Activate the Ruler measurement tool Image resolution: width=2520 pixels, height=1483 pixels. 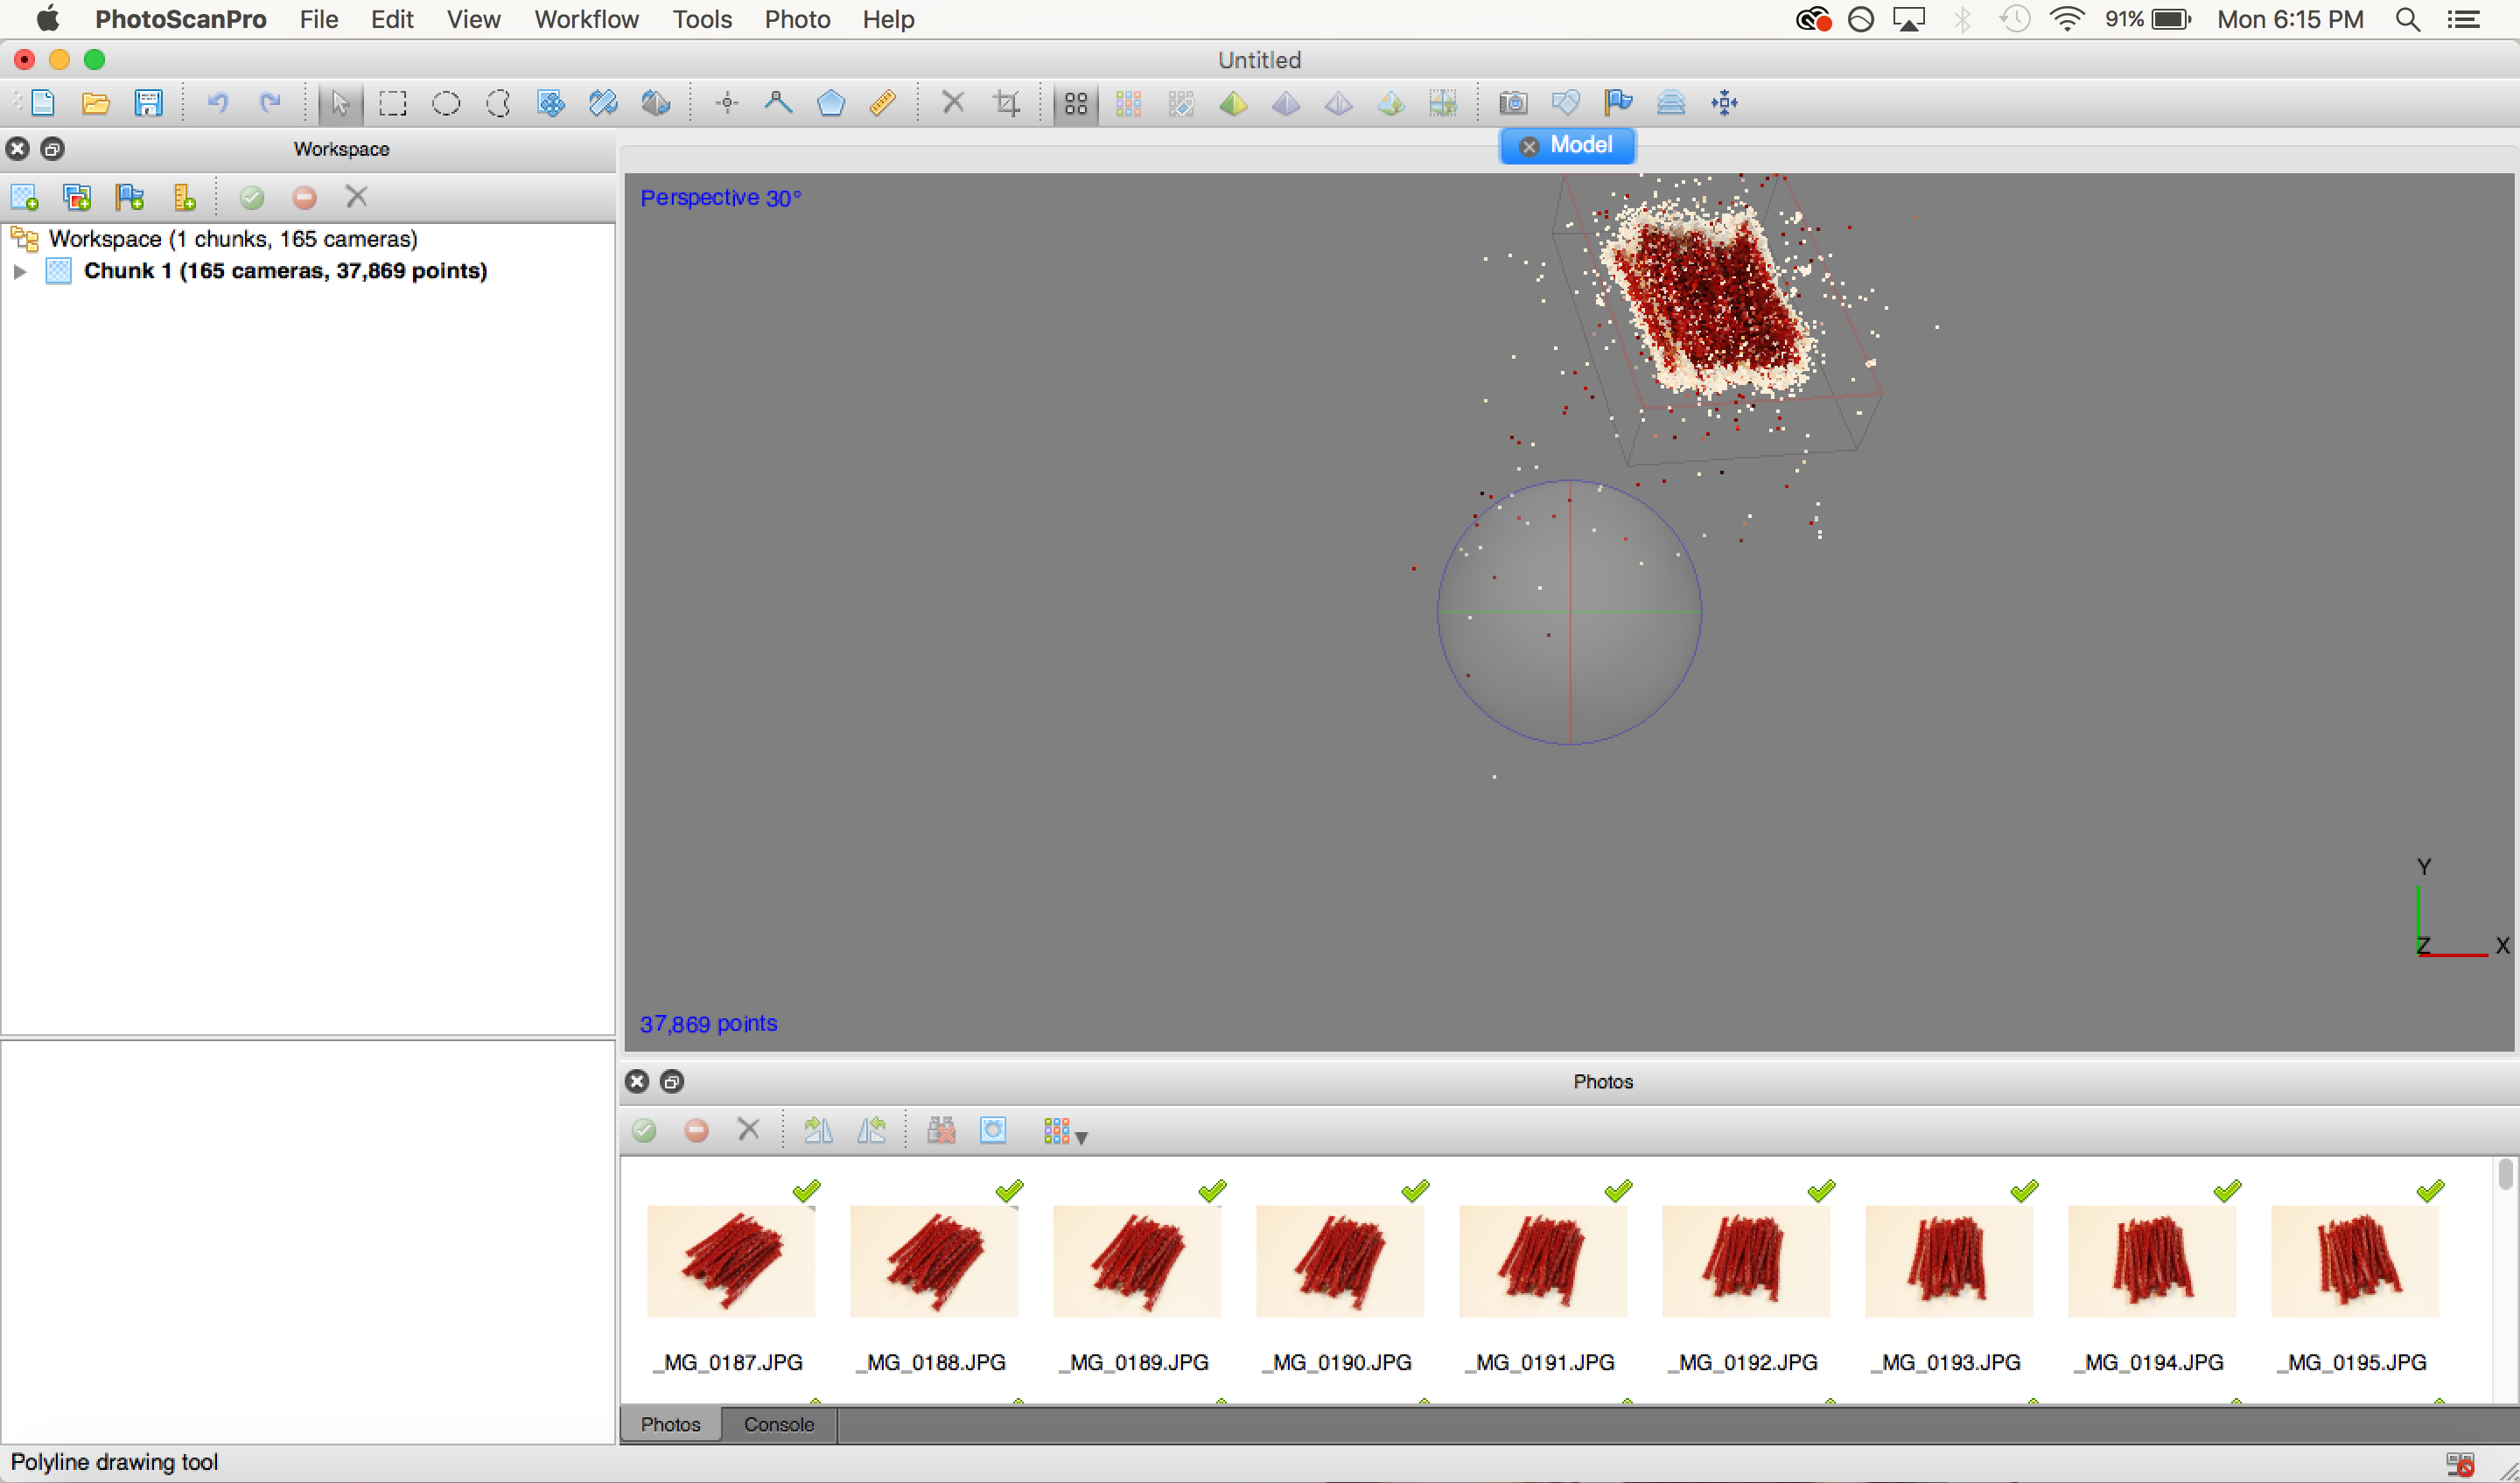(883, 103)
